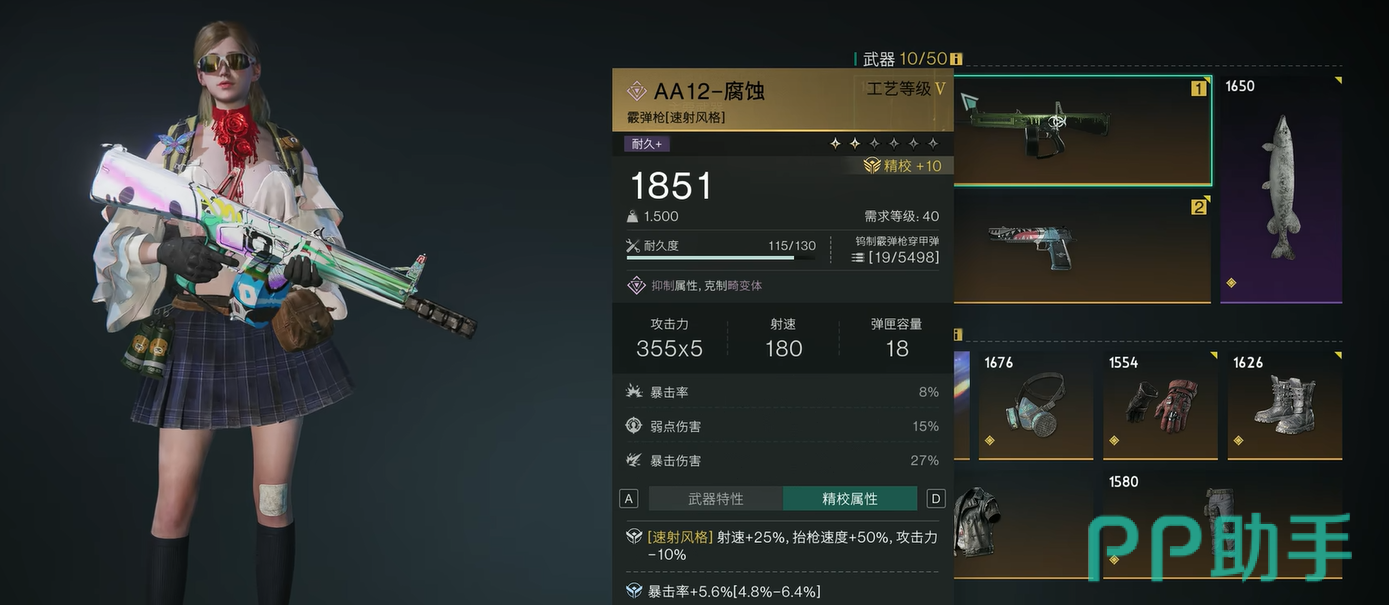Click the durability progress bar
This screenshot has width=1389, height=605.
(x=721, y=258)
